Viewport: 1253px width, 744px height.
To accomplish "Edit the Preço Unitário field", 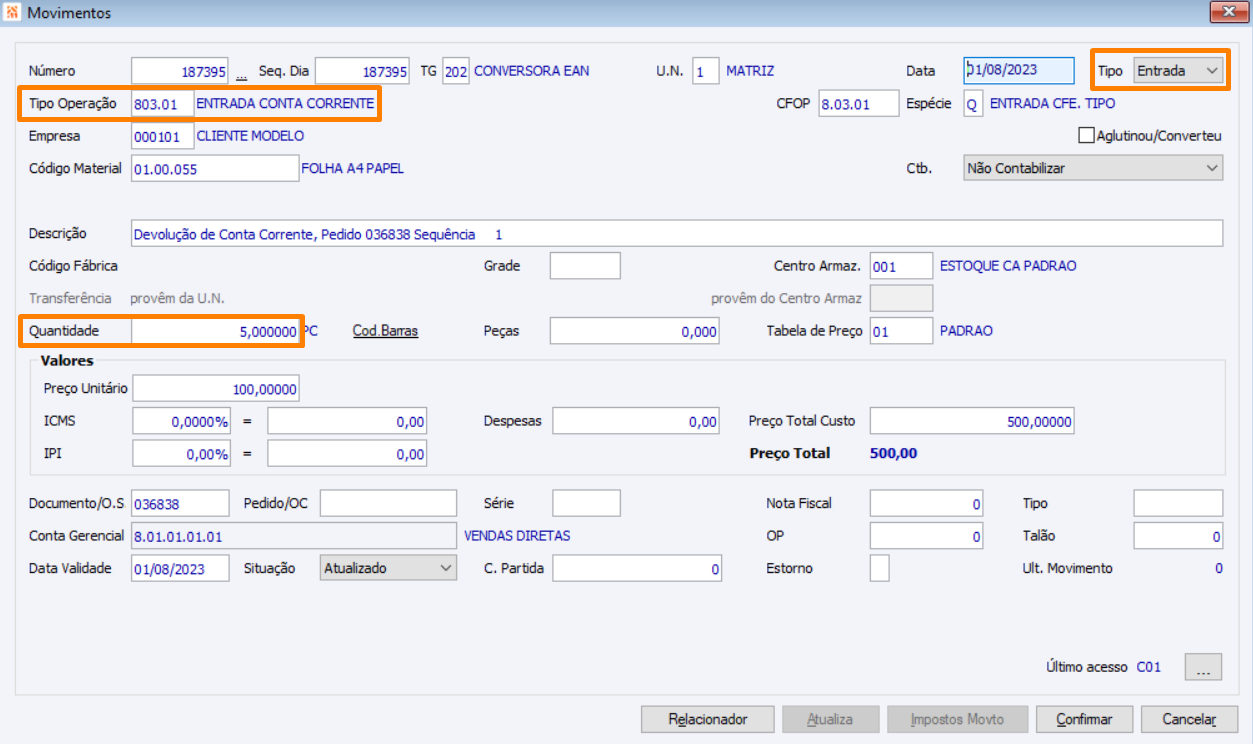I will pos(215,388).
